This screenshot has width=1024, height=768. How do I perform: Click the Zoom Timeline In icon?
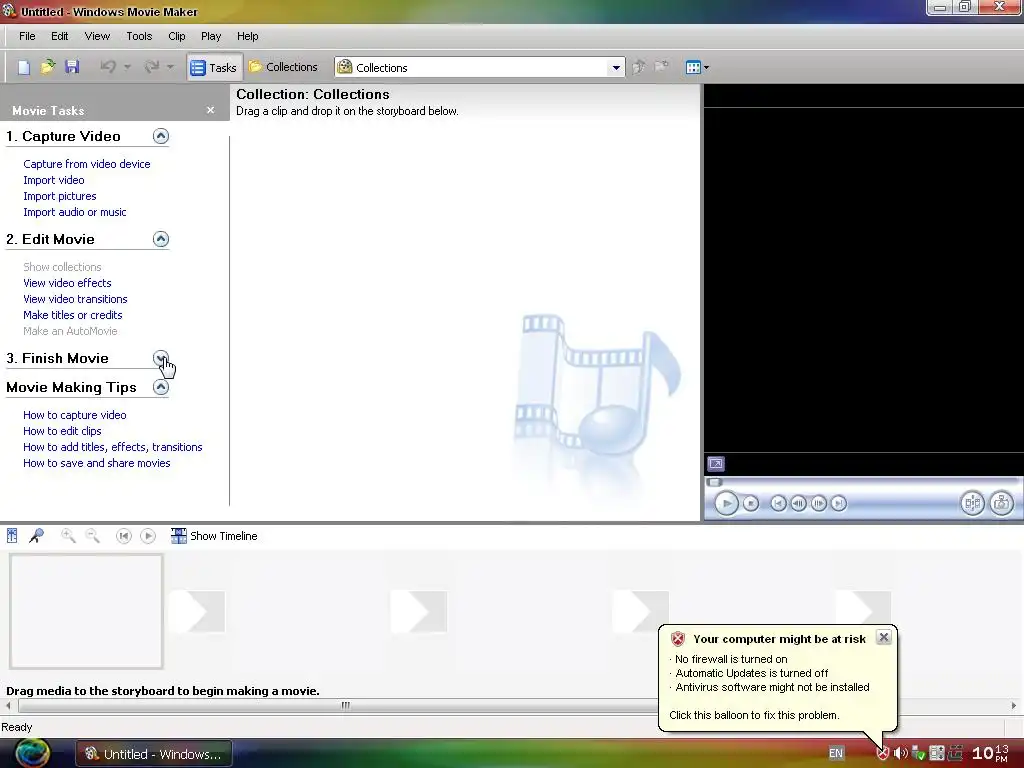[x=68, y=536]
